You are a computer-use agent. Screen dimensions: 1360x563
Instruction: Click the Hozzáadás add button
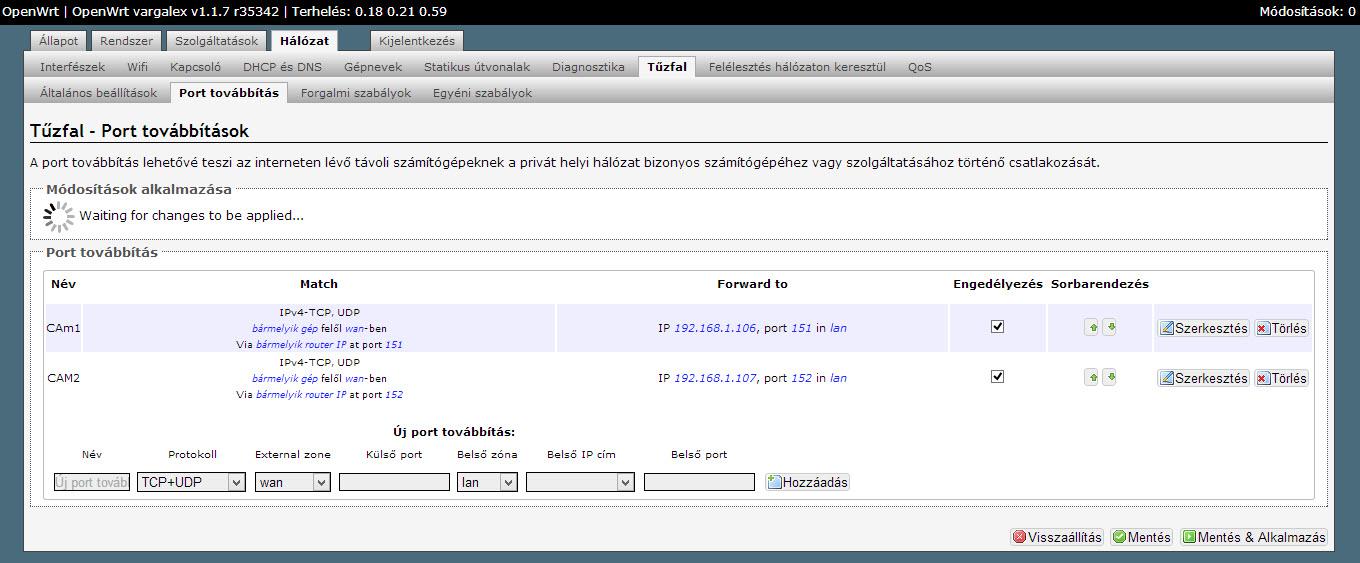pos(807,482)
